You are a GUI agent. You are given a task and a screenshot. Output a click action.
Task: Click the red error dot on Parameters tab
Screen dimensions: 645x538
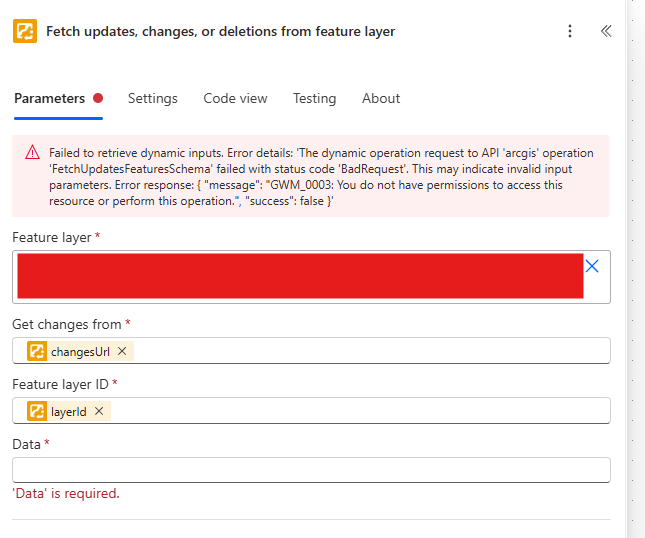98,98
